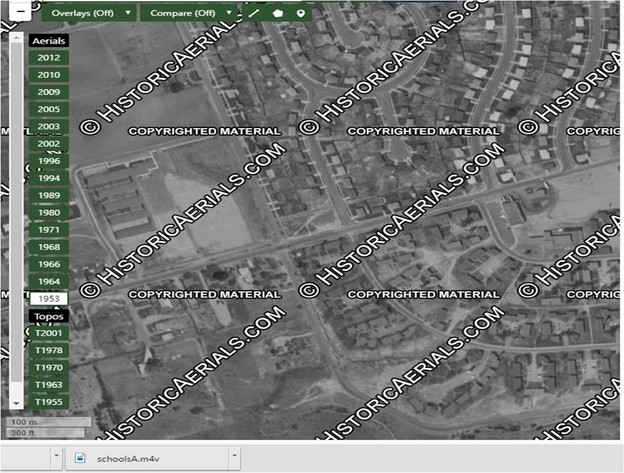This screenshot has width=624, height=473.
Task: Click the 100 m scale bar
Action: coord(49,422)
